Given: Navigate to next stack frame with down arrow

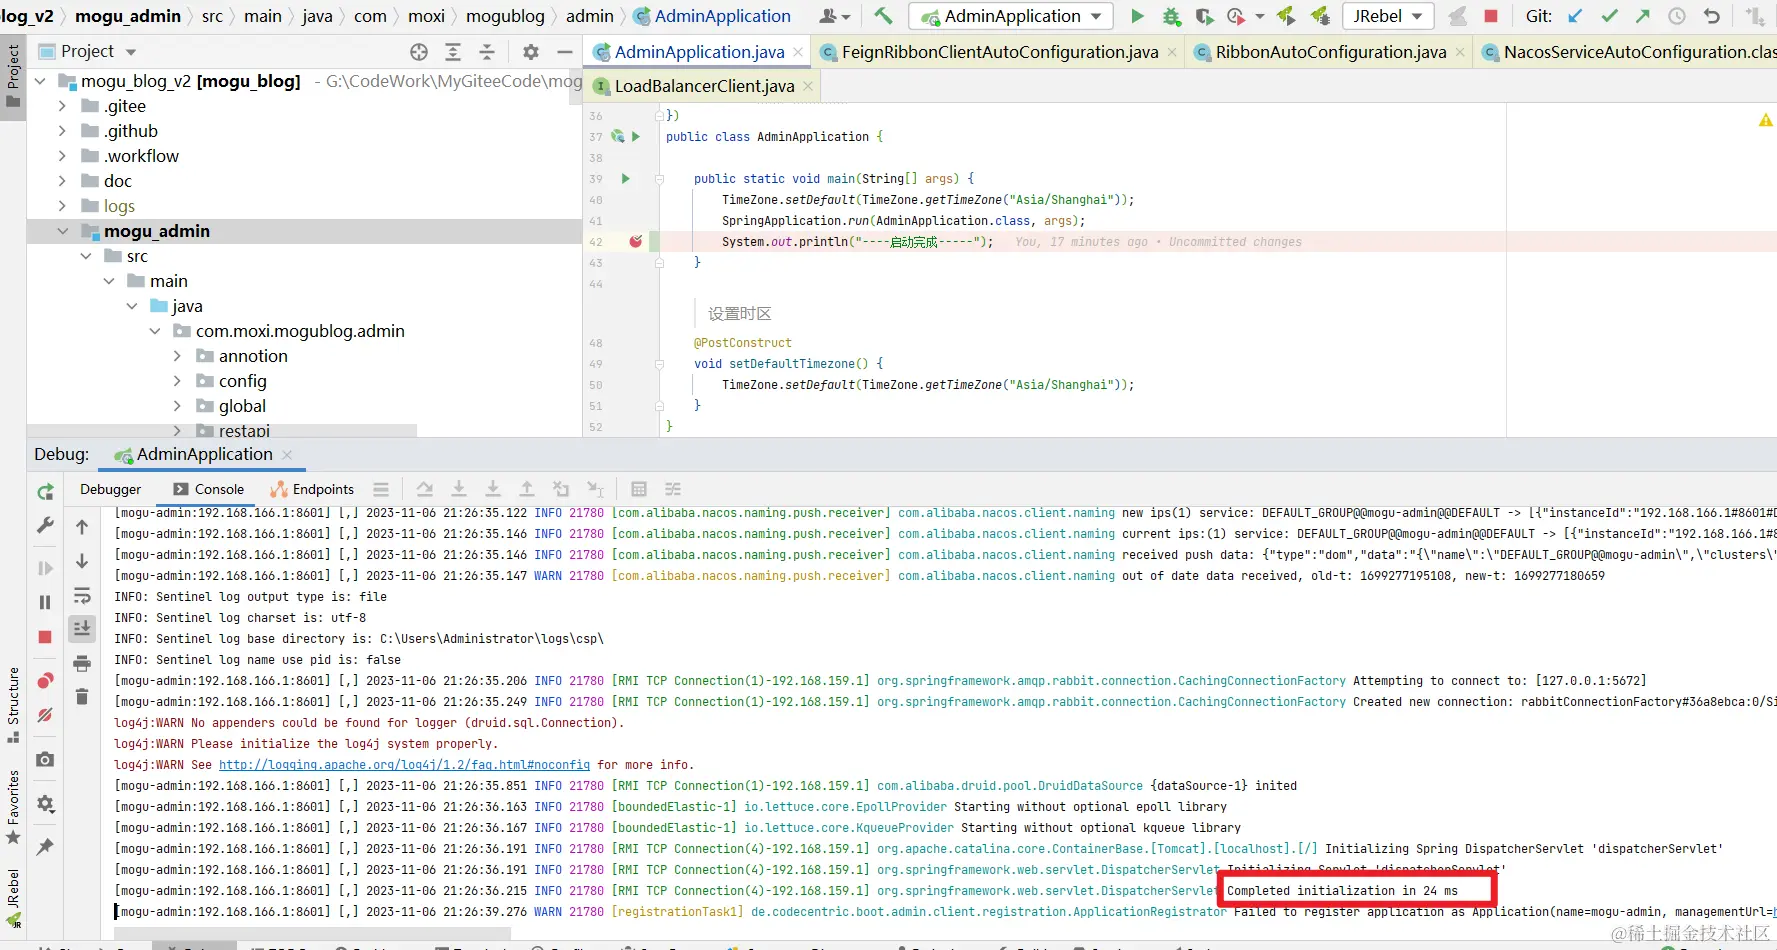Looking at the screenshot, I should pyautogui.click(x=82, y=561).
